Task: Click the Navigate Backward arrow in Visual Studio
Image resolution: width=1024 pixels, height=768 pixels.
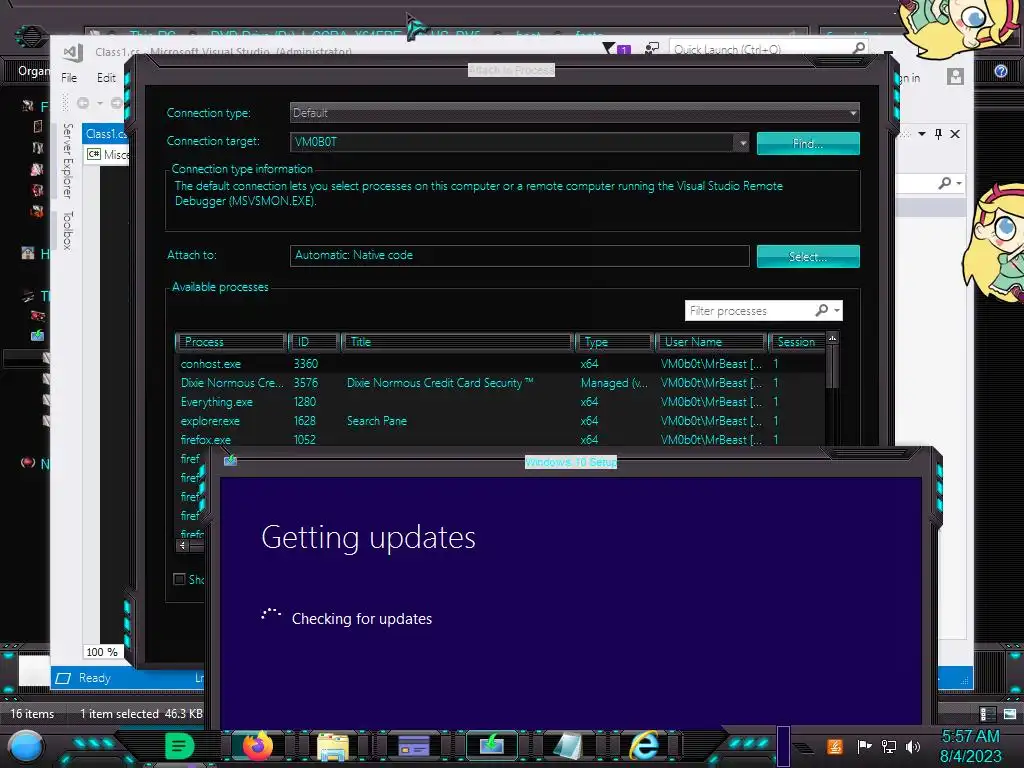Action: [x=83, y=103]
